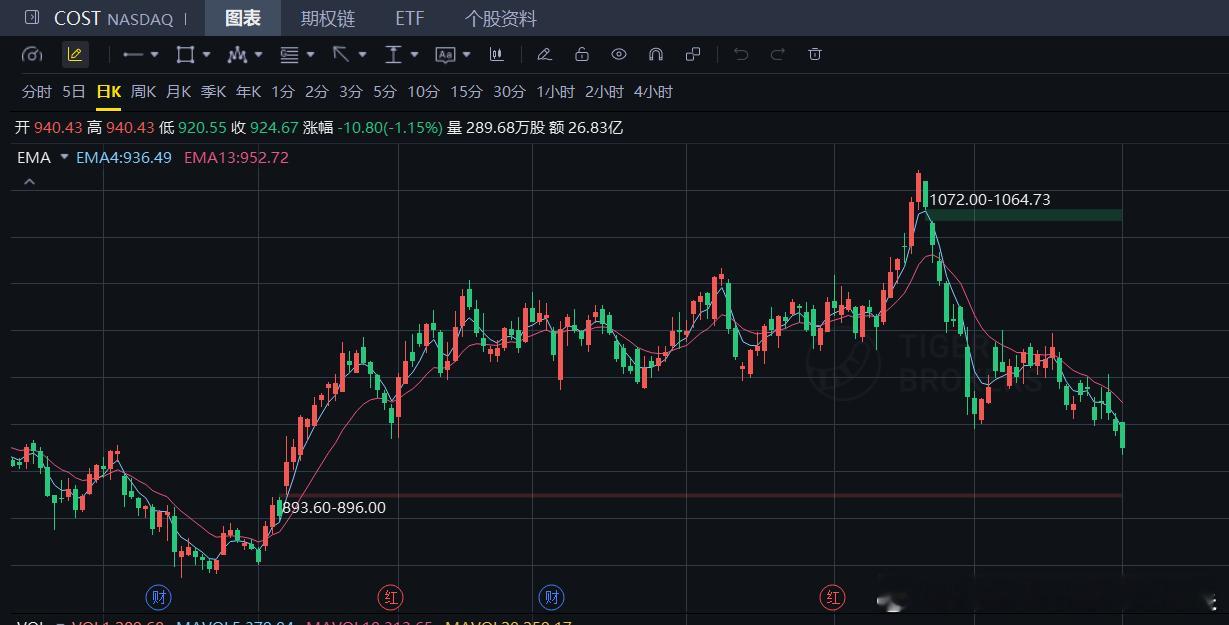Select the eraser tool icon

point(544,54)
